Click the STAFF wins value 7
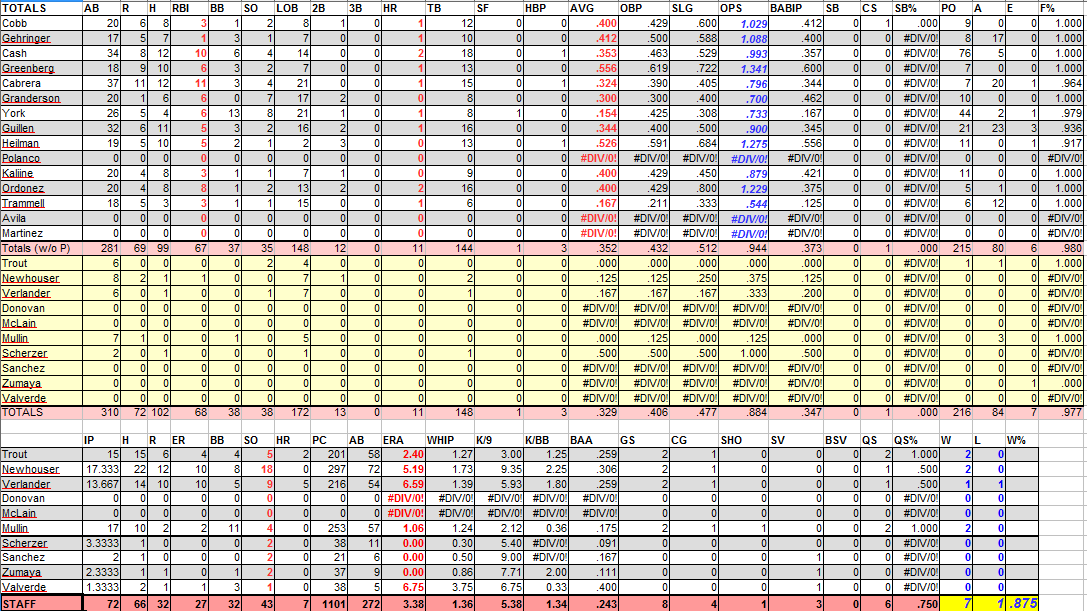Image resolution: width=1087 pixels, height=611 pixels. tap(957, 604)
